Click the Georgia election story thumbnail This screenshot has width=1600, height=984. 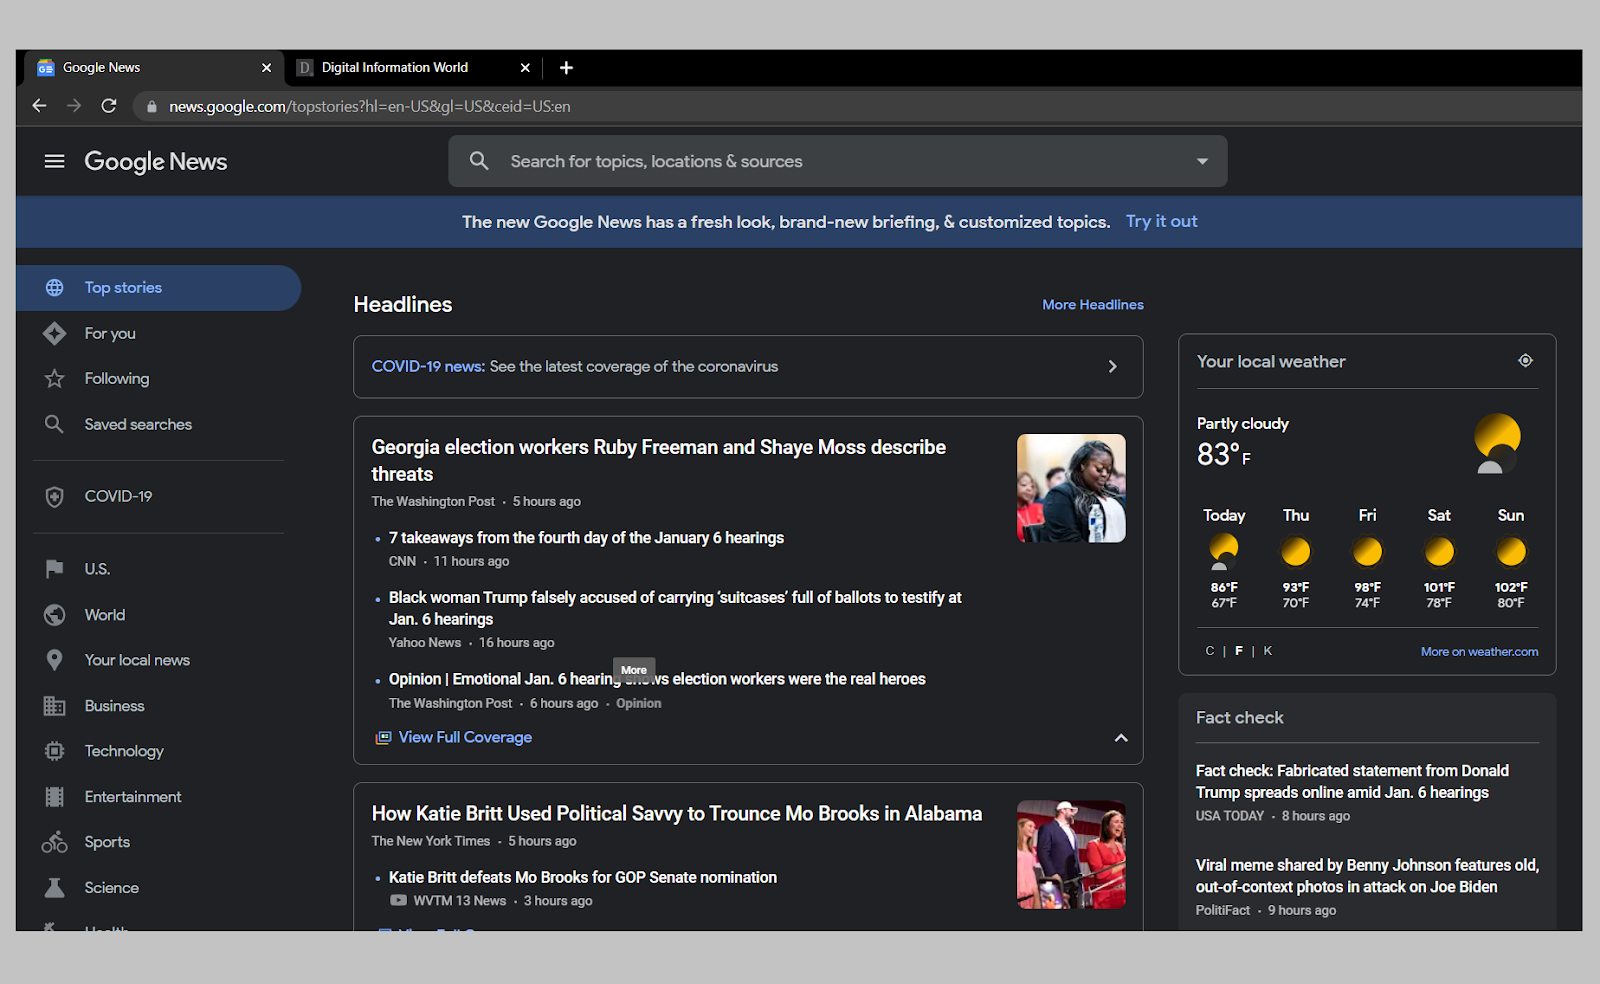click(x=1071, y=488)
